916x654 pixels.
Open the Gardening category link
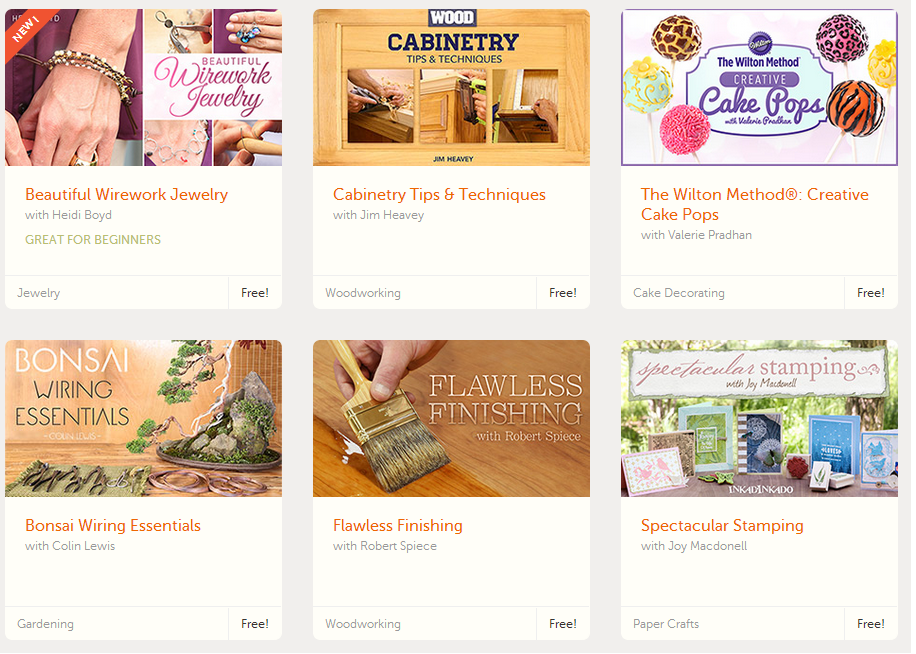46,624
